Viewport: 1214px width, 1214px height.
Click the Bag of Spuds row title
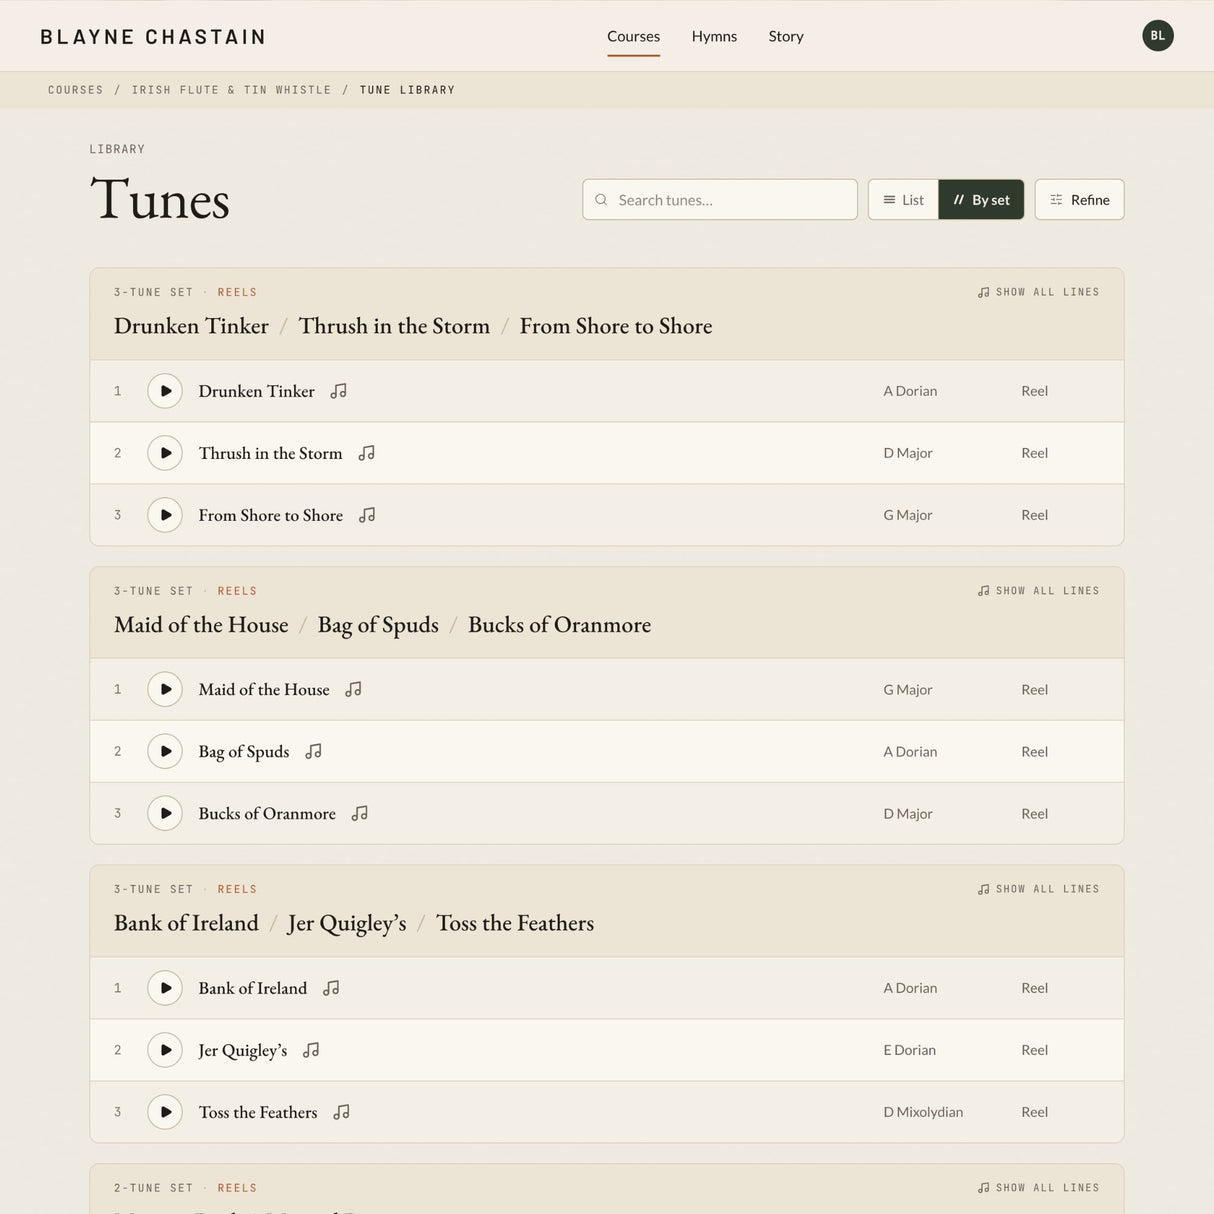[x=244, y=752]
